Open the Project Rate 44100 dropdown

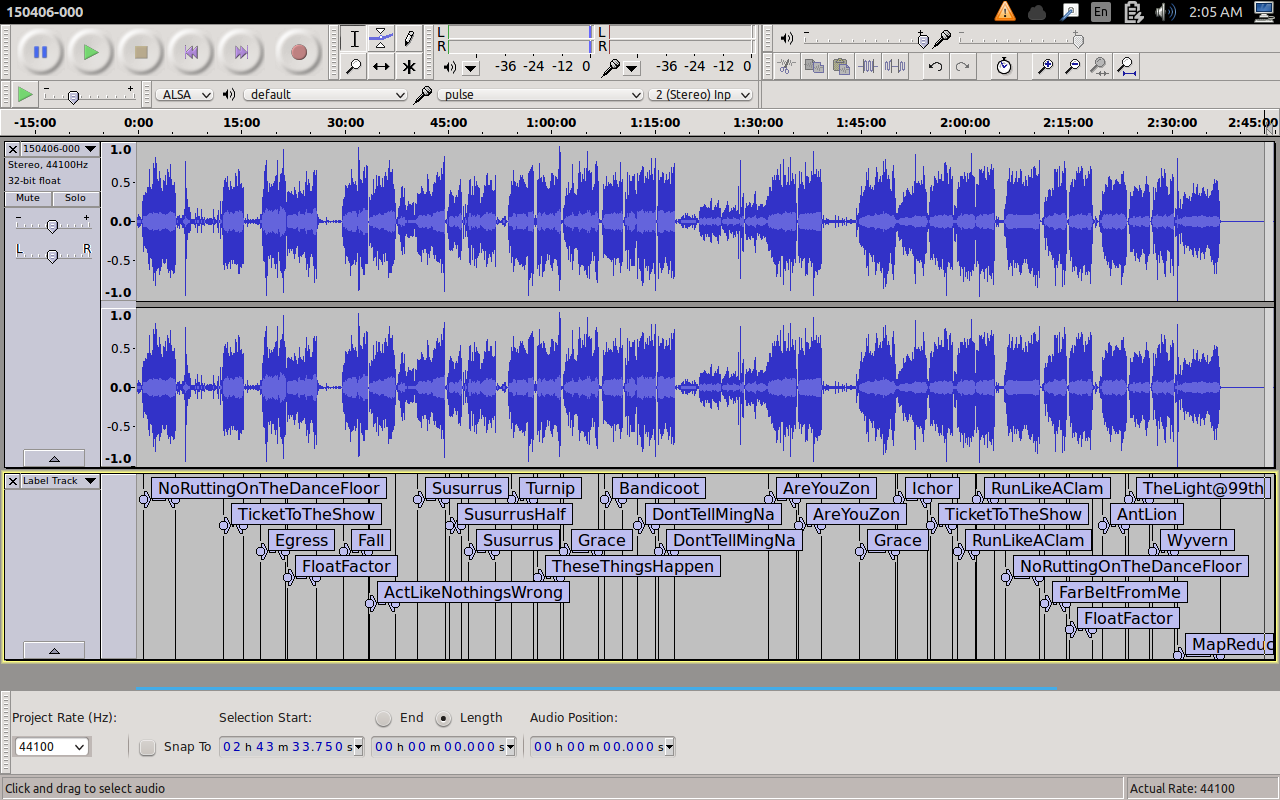point(51,747)
